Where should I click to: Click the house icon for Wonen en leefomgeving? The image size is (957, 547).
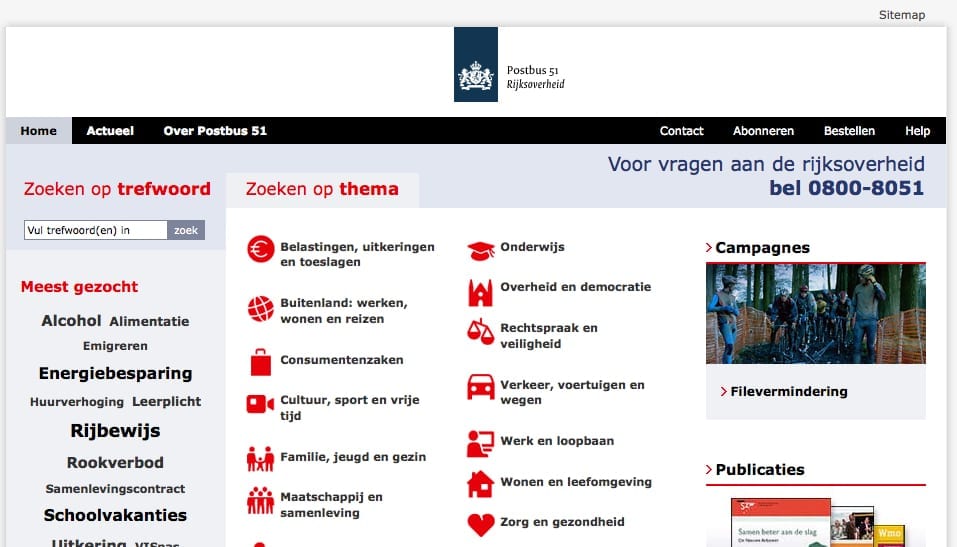pyautogui.click(x=480, y=484)
